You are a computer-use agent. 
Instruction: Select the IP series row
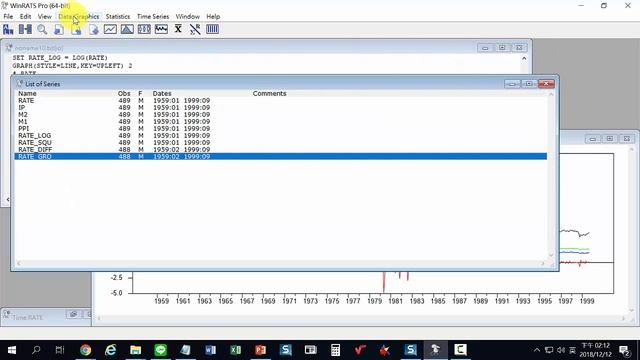pos(280,108)
